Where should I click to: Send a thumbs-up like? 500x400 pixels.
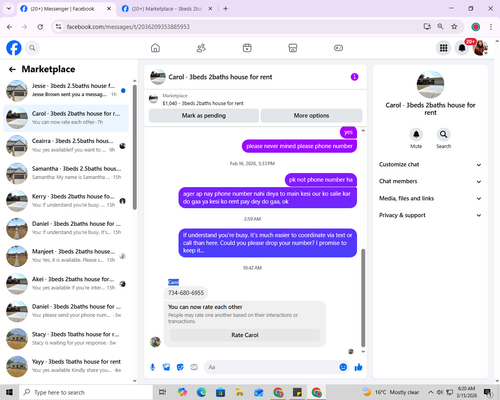(359, 367)
